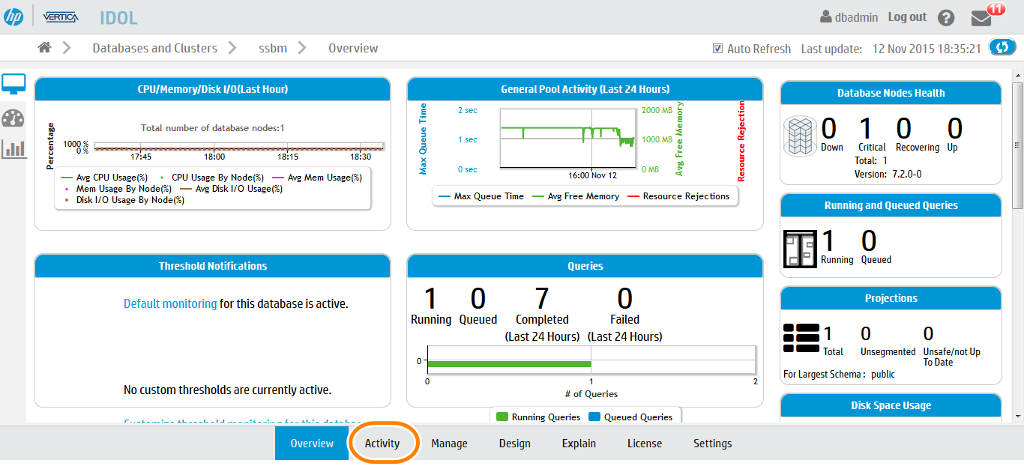Click the database nodes cube icon
This screenshot has height=466, width=1024.
[799, 135]
